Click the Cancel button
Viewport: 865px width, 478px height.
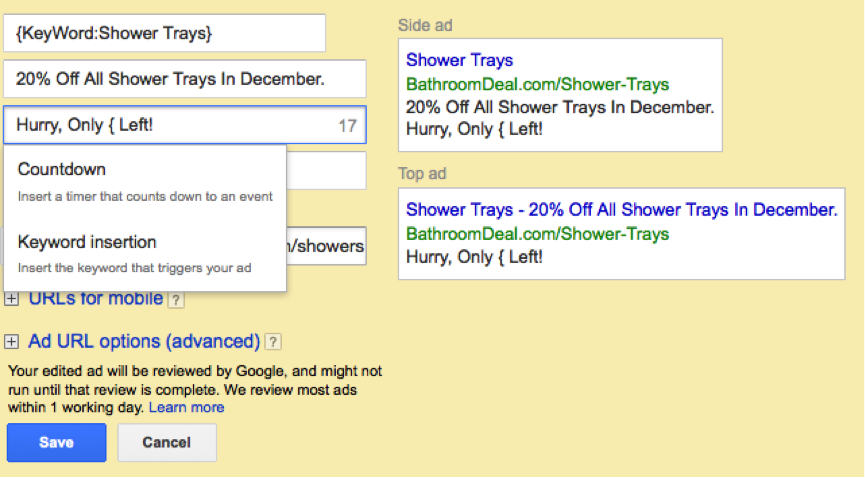point(167,442)
